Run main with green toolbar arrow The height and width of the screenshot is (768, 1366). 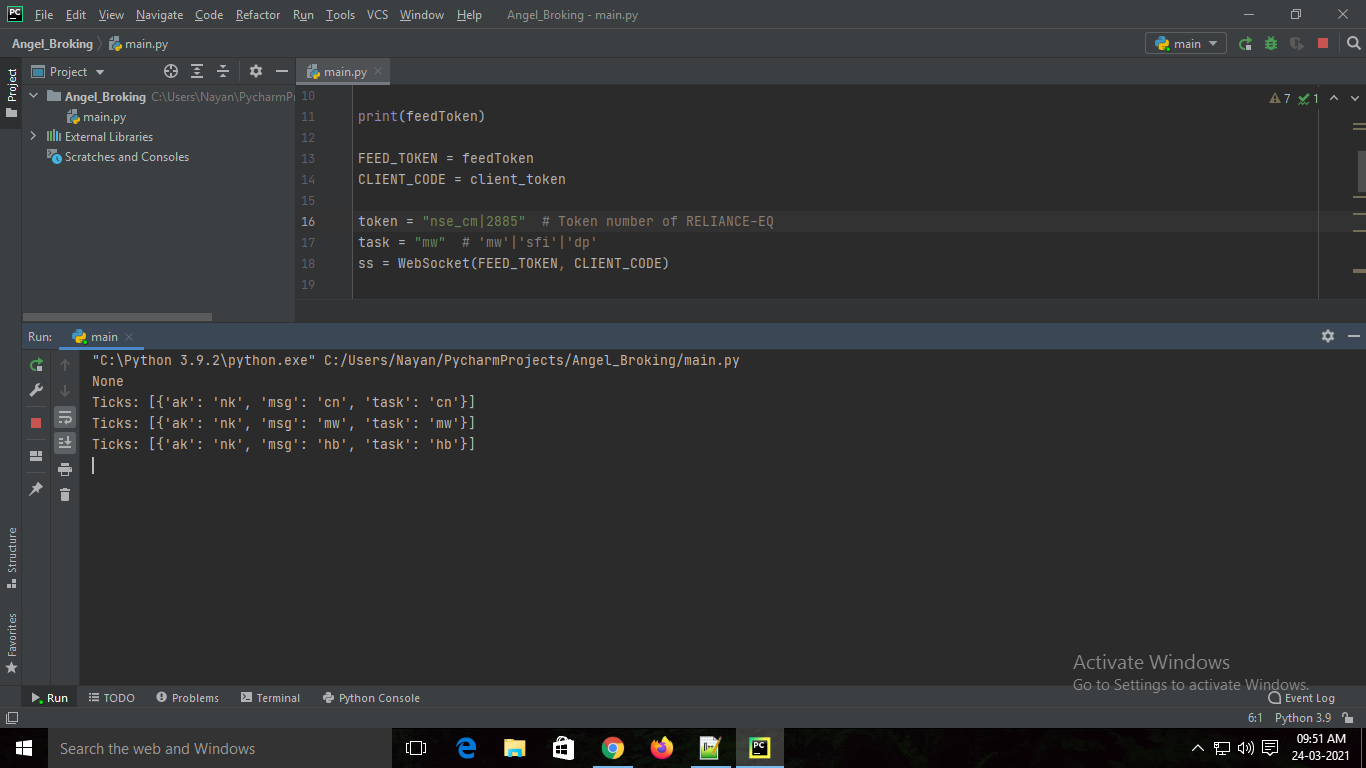pos(1245,43)
